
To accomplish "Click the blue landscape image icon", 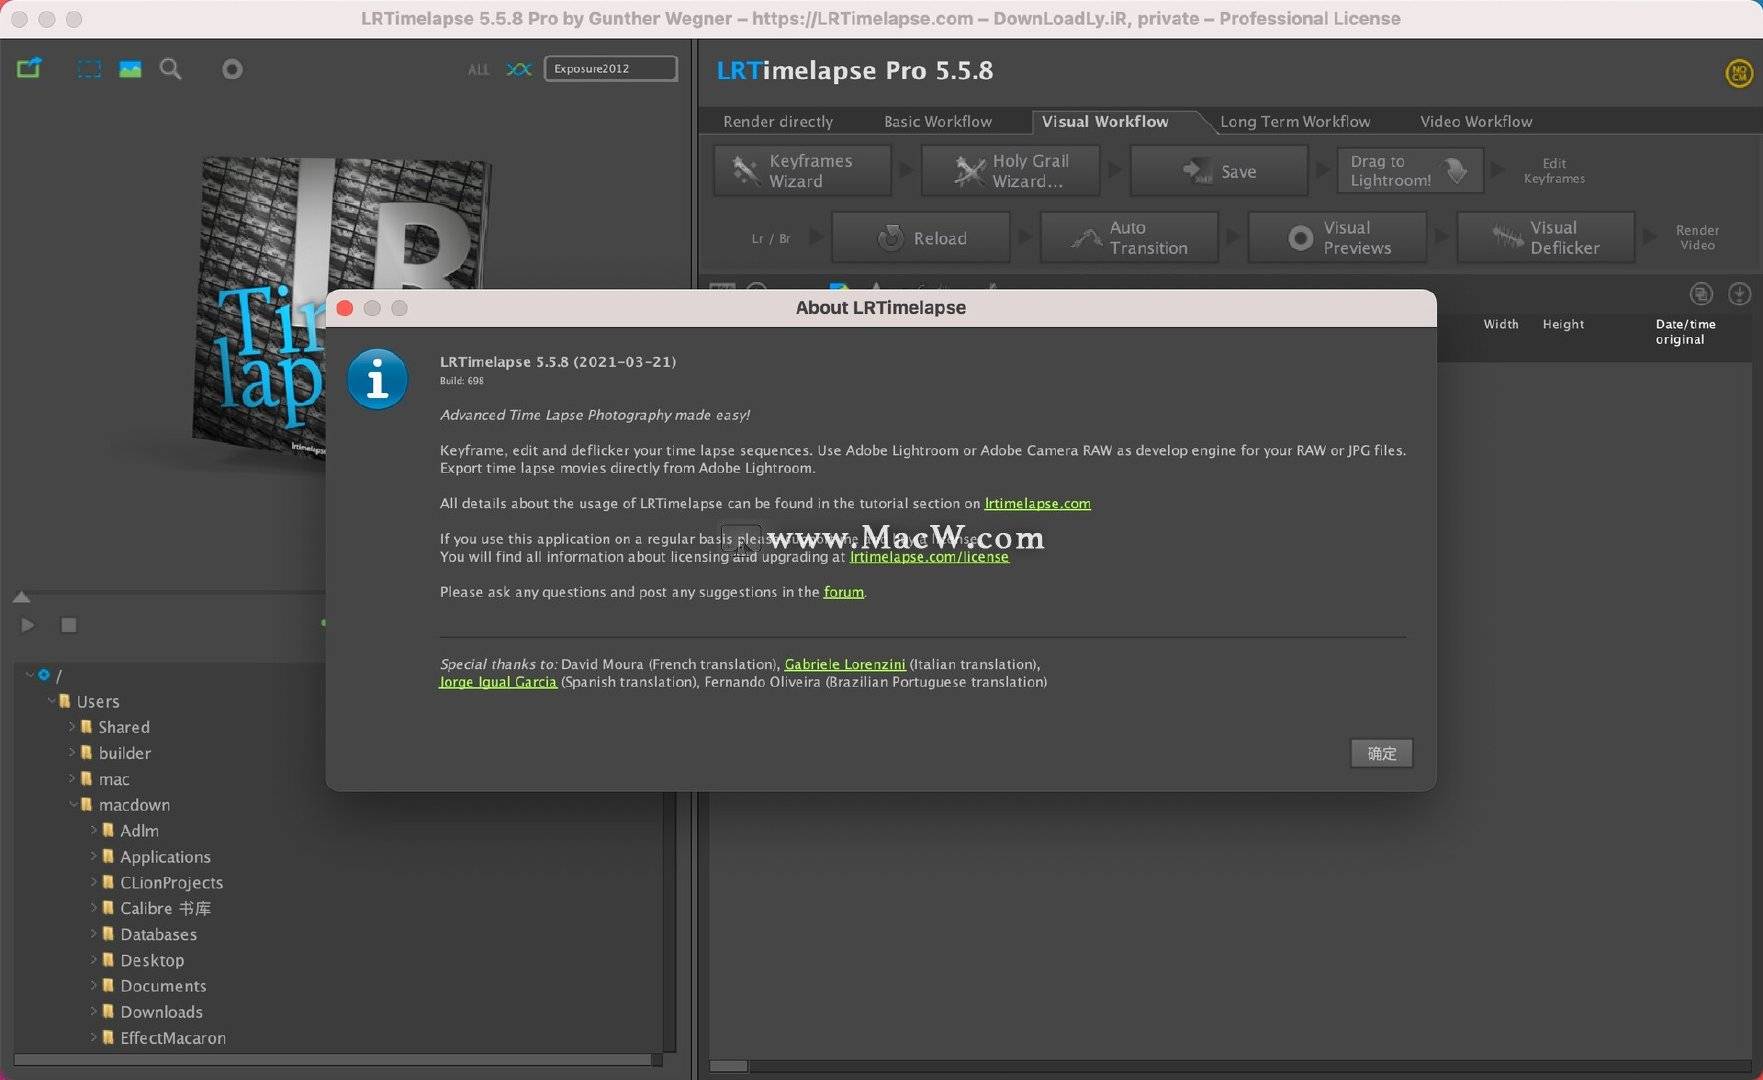I will point(130,69).
